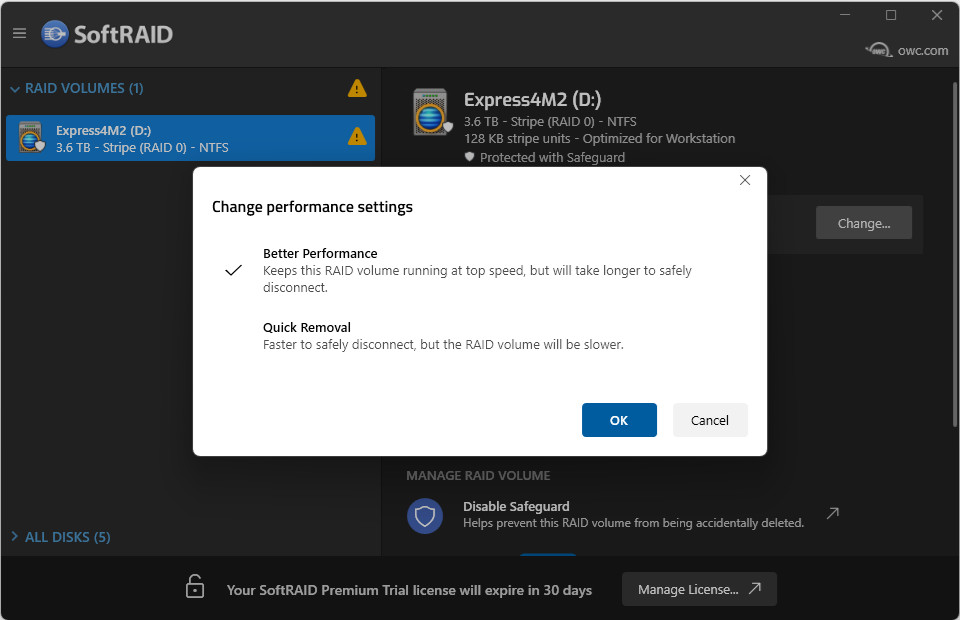Close the performance settings dialog
Viewport: 960px width, 620px height.
point(744,180)
